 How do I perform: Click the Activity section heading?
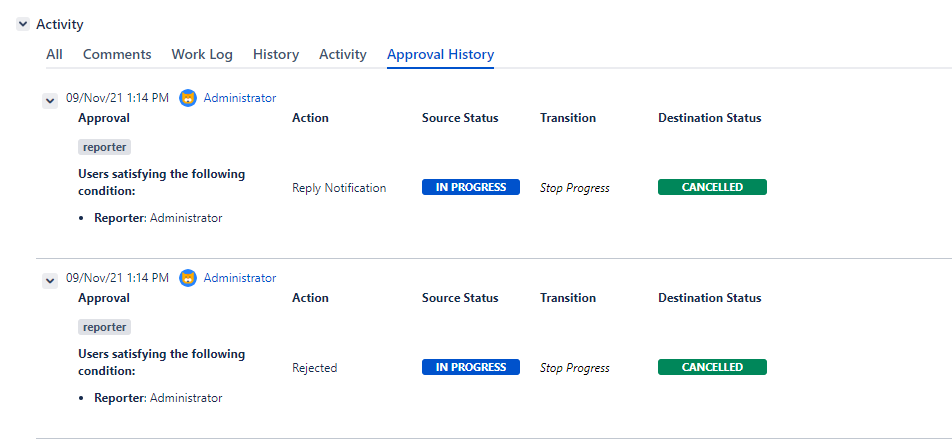point(60,24)
